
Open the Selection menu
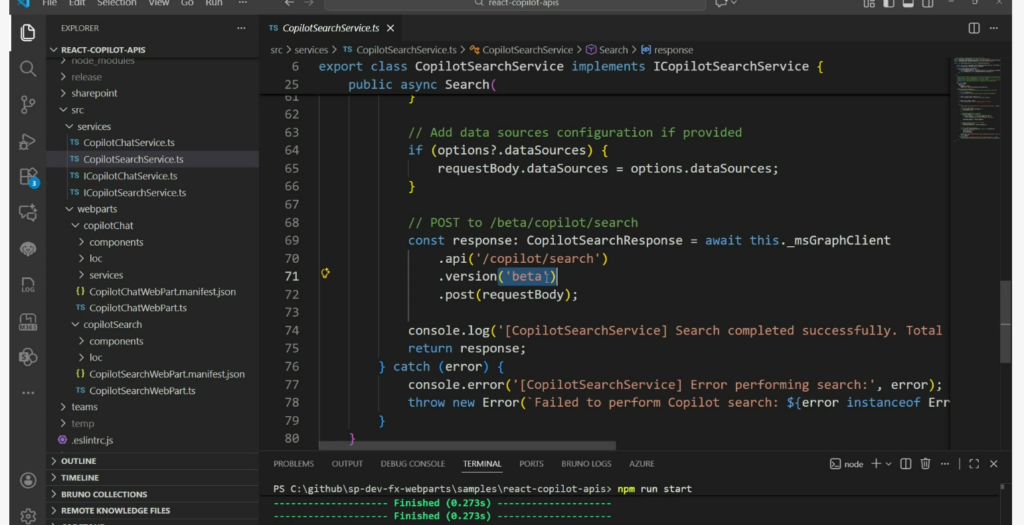click(116, 3)
